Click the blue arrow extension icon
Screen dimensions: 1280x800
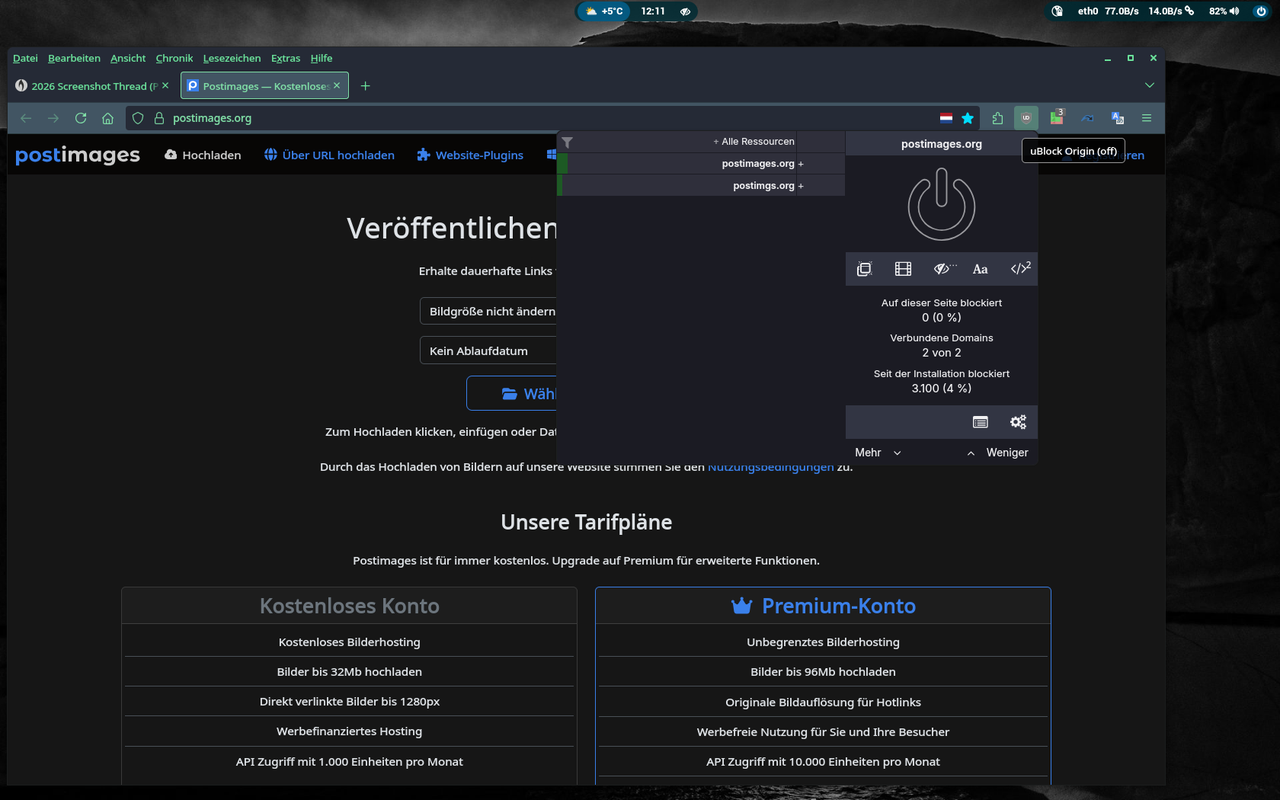pos(1087,118)
